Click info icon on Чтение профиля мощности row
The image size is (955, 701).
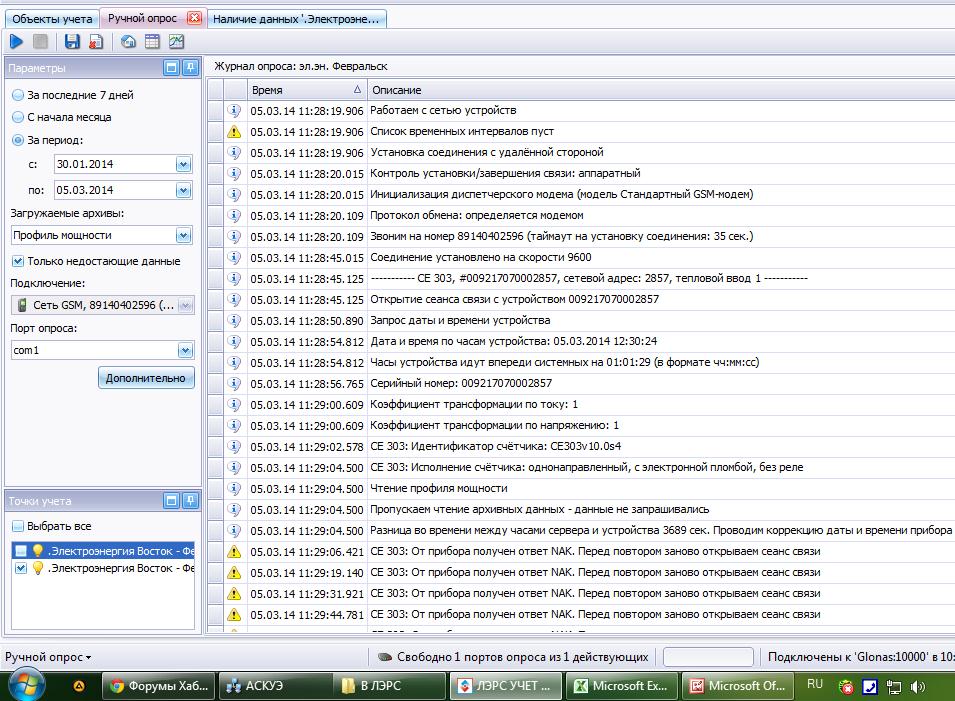(x=234, y=488)
